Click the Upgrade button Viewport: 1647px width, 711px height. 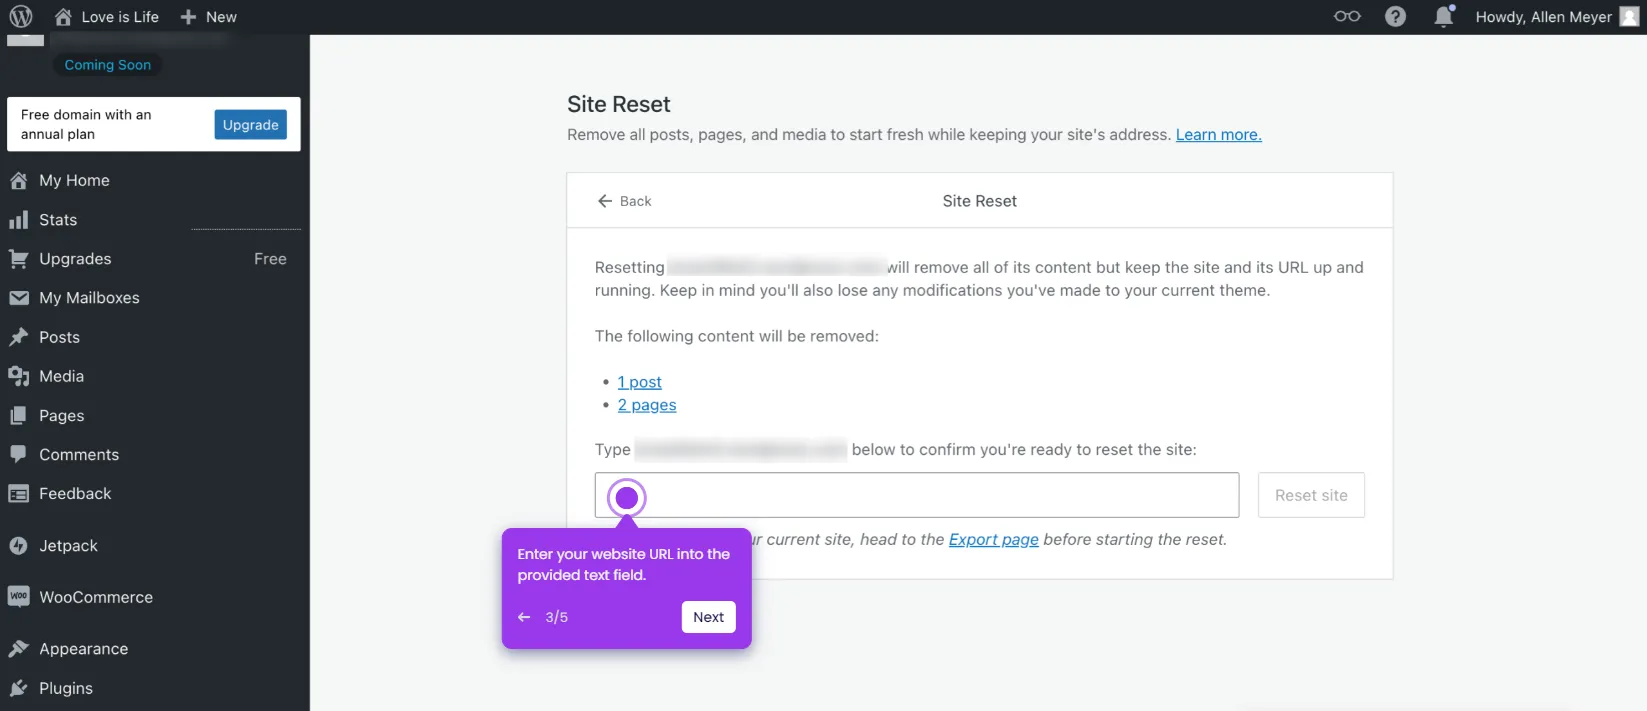pyautogui.click(x=250, y=125)
